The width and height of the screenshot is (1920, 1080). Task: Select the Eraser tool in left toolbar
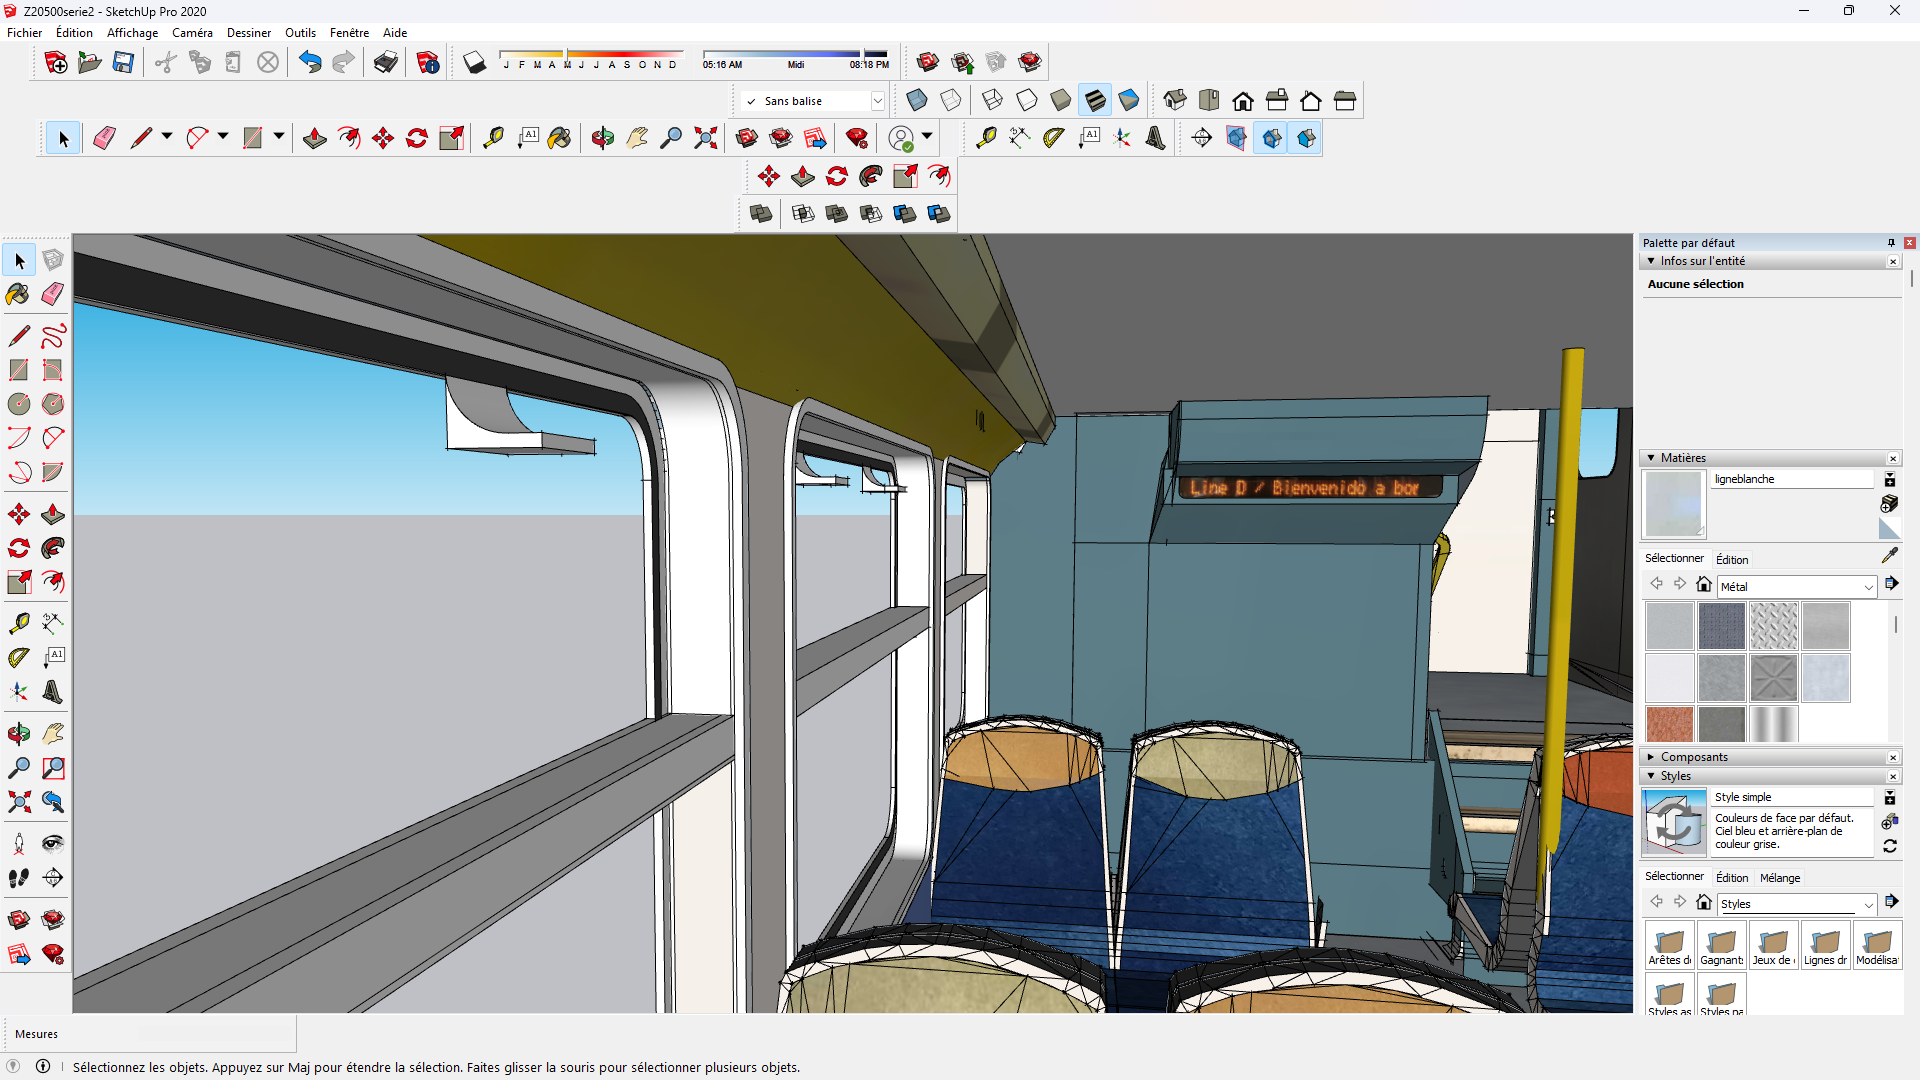[x=53, y=294]
